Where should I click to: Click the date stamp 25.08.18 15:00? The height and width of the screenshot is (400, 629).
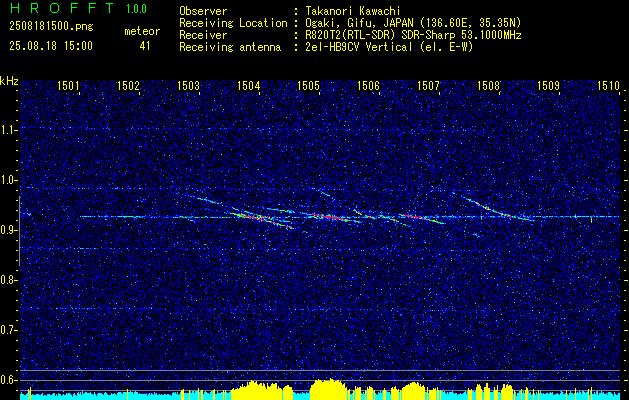click(51, 46)
